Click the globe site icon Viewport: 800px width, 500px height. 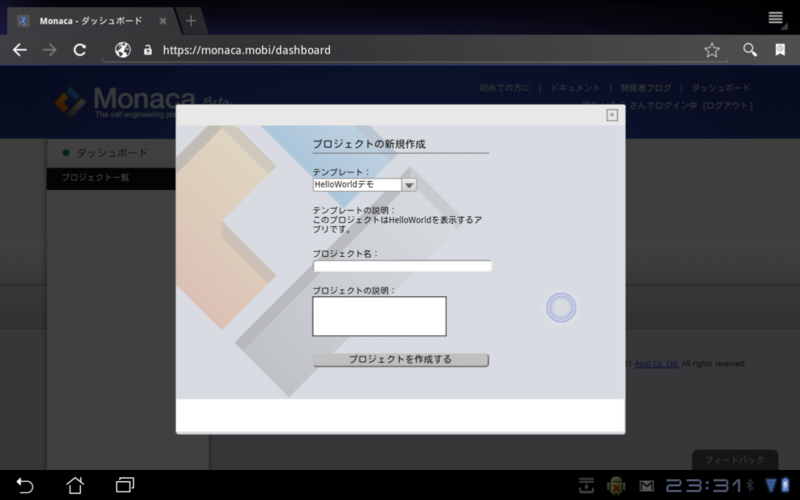[x=122, y=50]
